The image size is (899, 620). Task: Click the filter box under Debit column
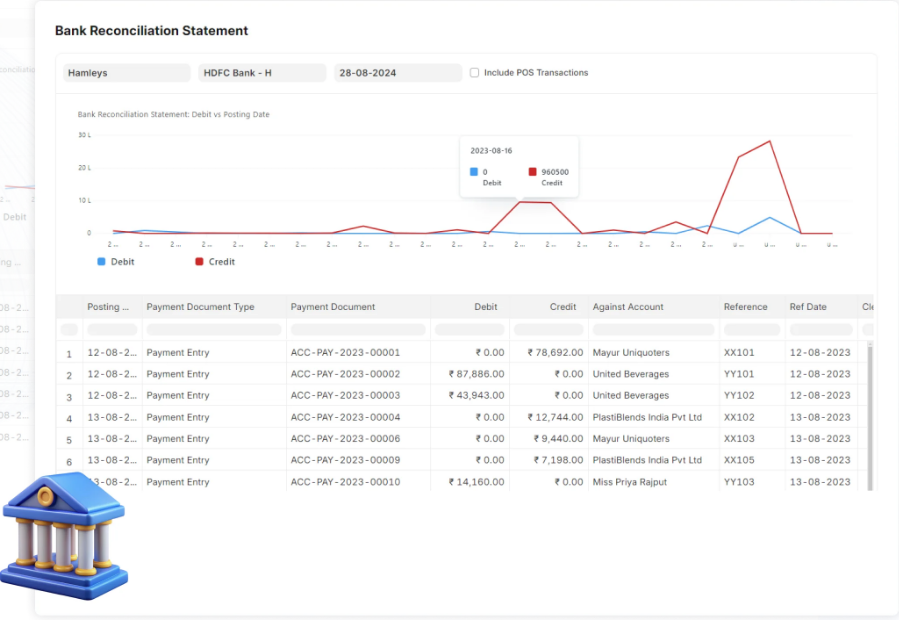(469, 330)
